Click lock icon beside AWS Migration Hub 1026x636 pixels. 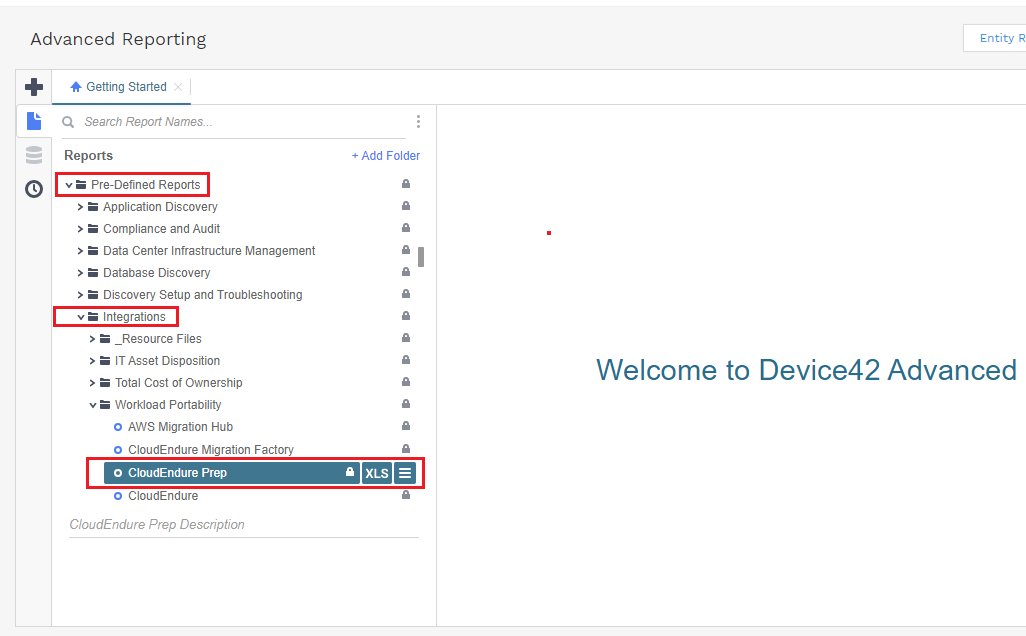pyautogui.click(x=406, y=426)
